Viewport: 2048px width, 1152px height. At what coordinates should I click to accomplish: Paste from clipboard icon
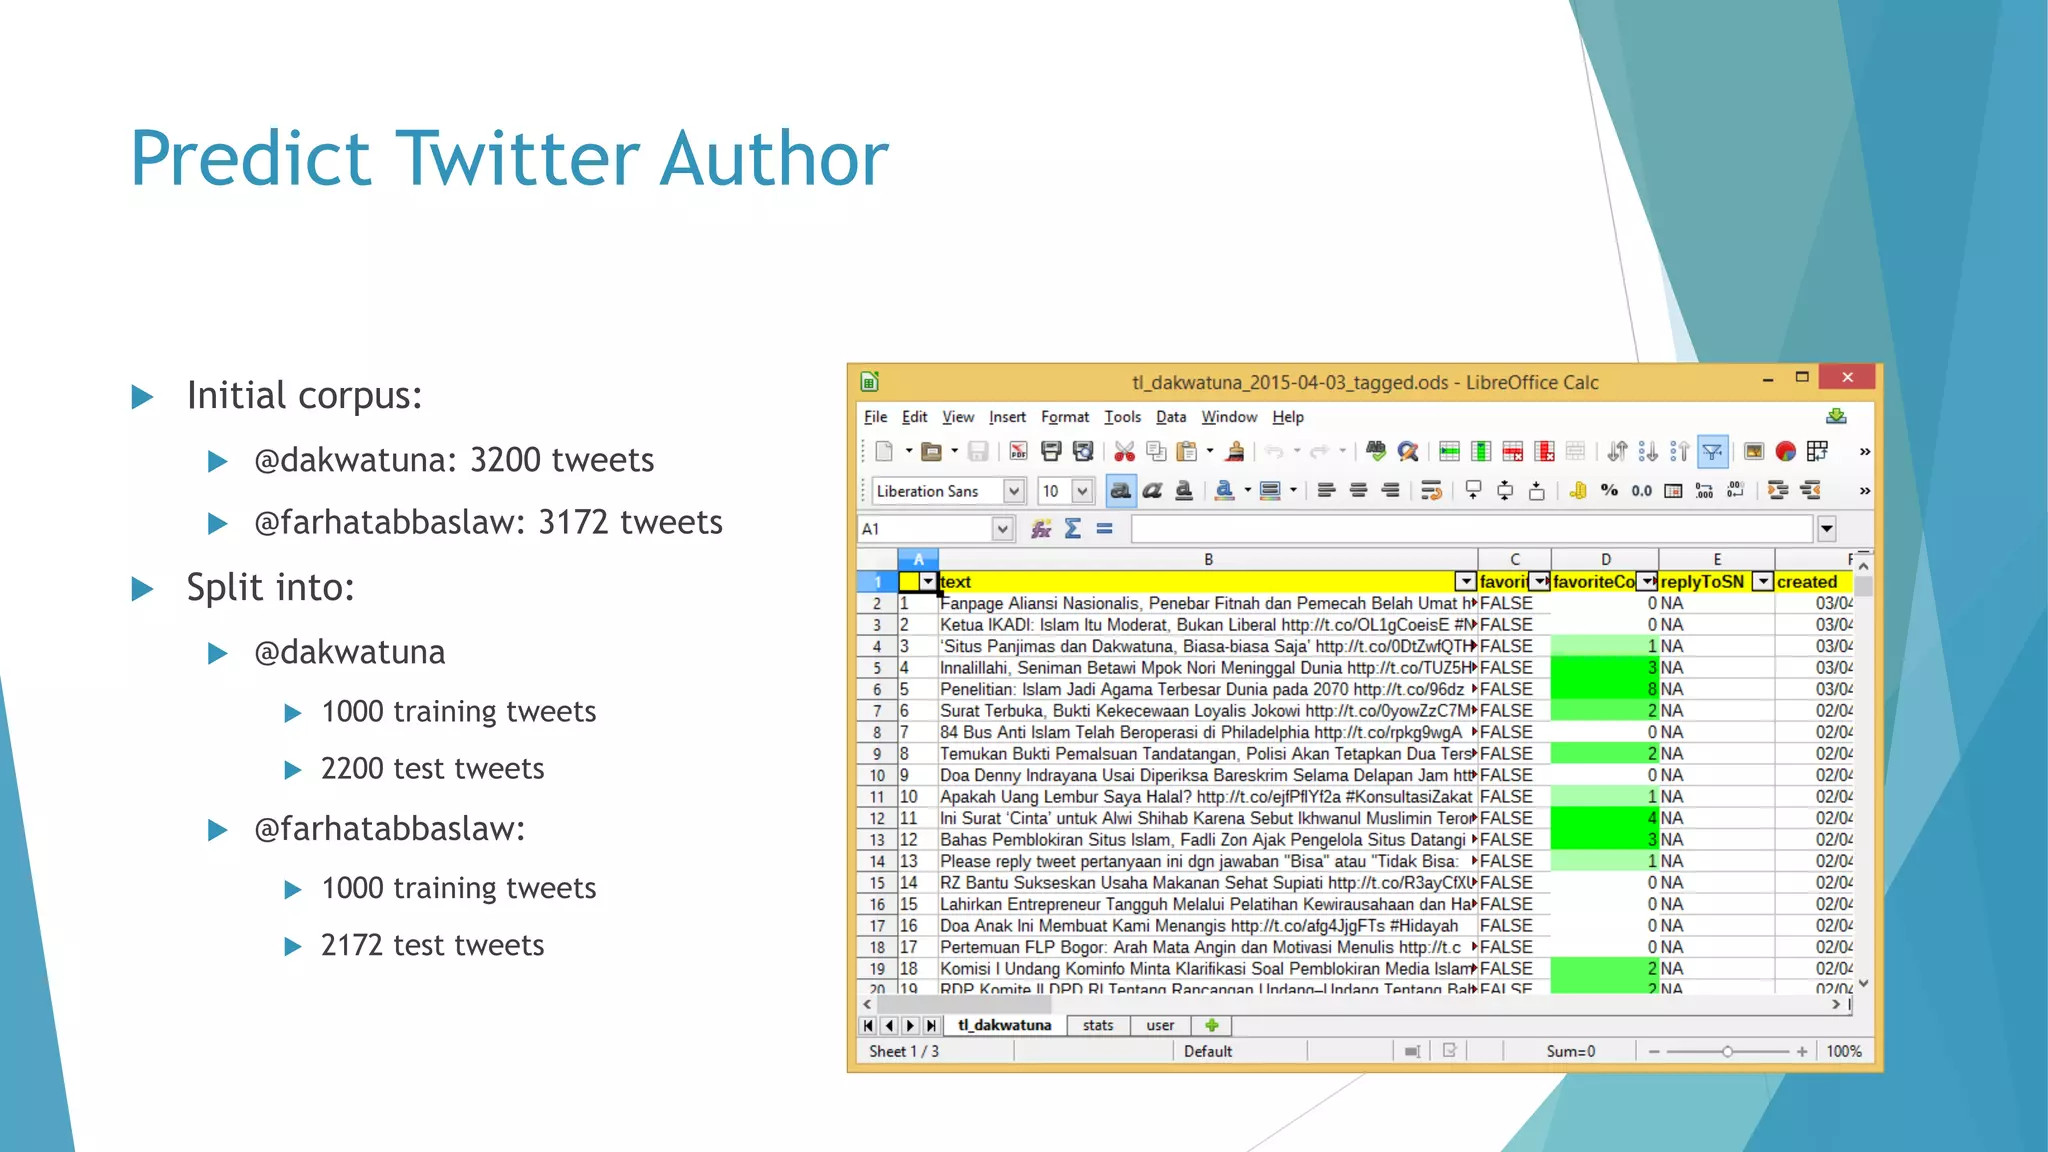[1187, 452]
